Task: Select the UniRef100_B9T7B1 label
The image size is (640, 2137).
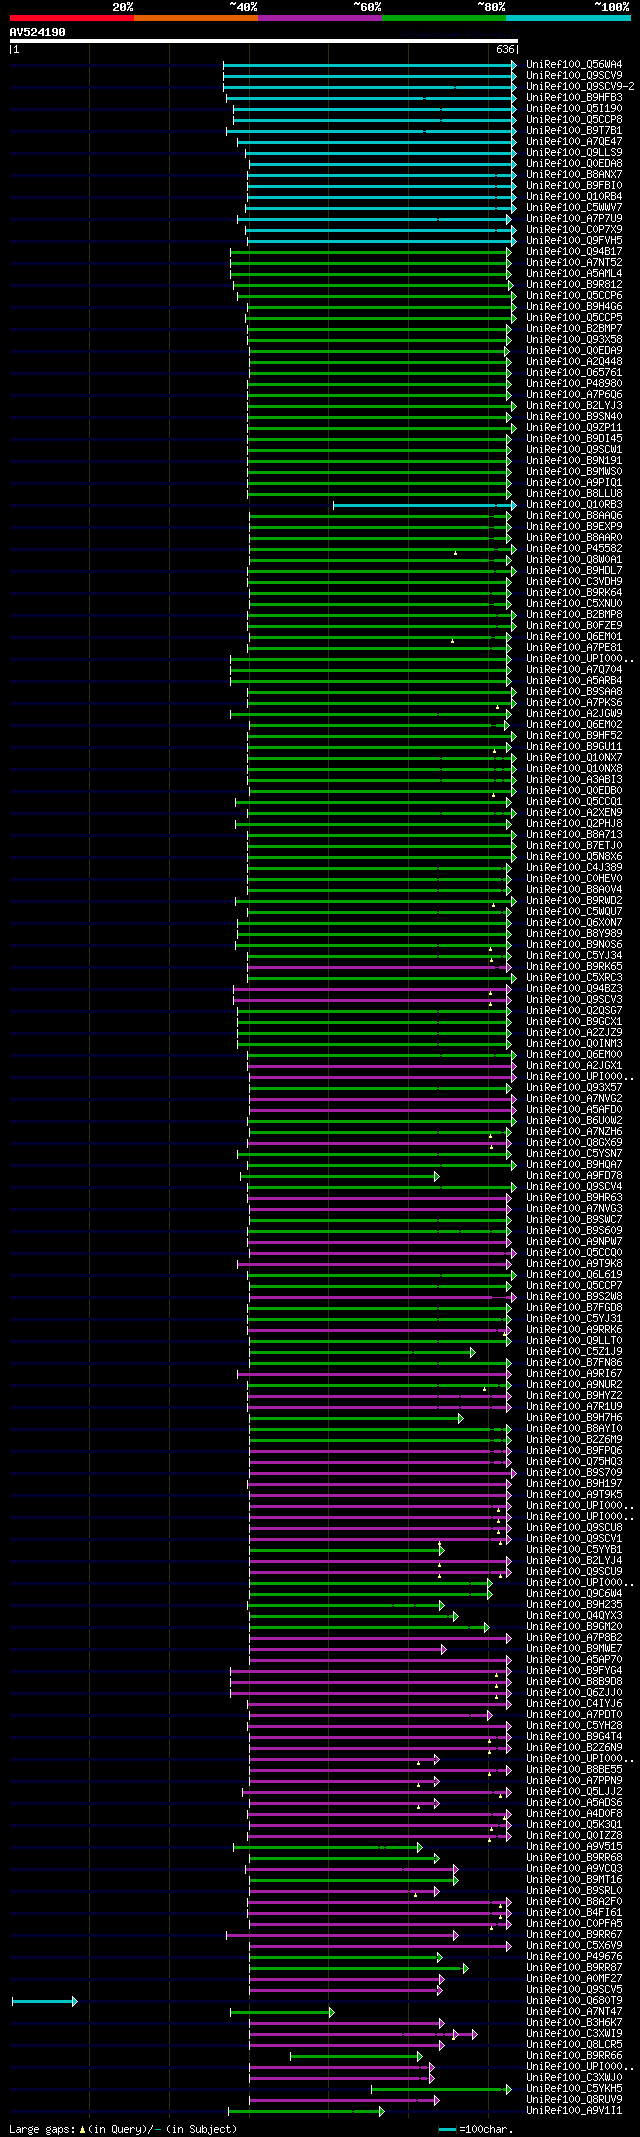Action: coord(574,130)
